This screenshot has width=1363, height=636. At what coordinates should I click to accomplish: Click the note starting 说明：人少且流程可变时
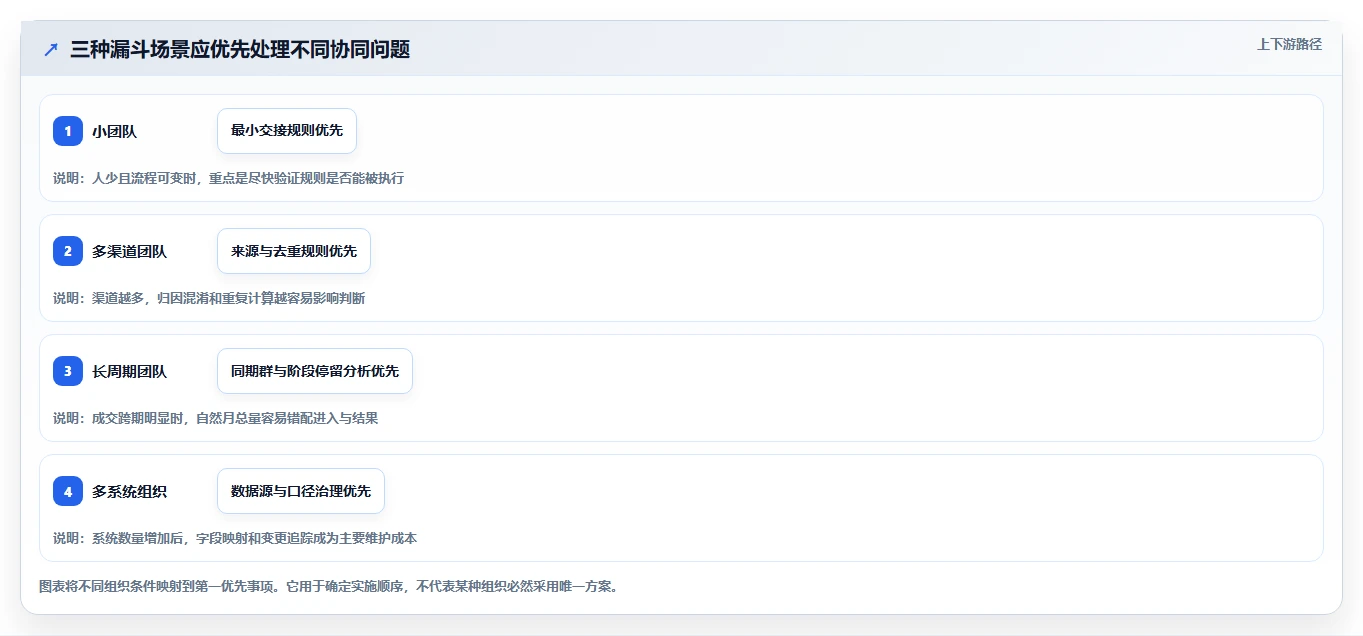click(x=228, y=178)
